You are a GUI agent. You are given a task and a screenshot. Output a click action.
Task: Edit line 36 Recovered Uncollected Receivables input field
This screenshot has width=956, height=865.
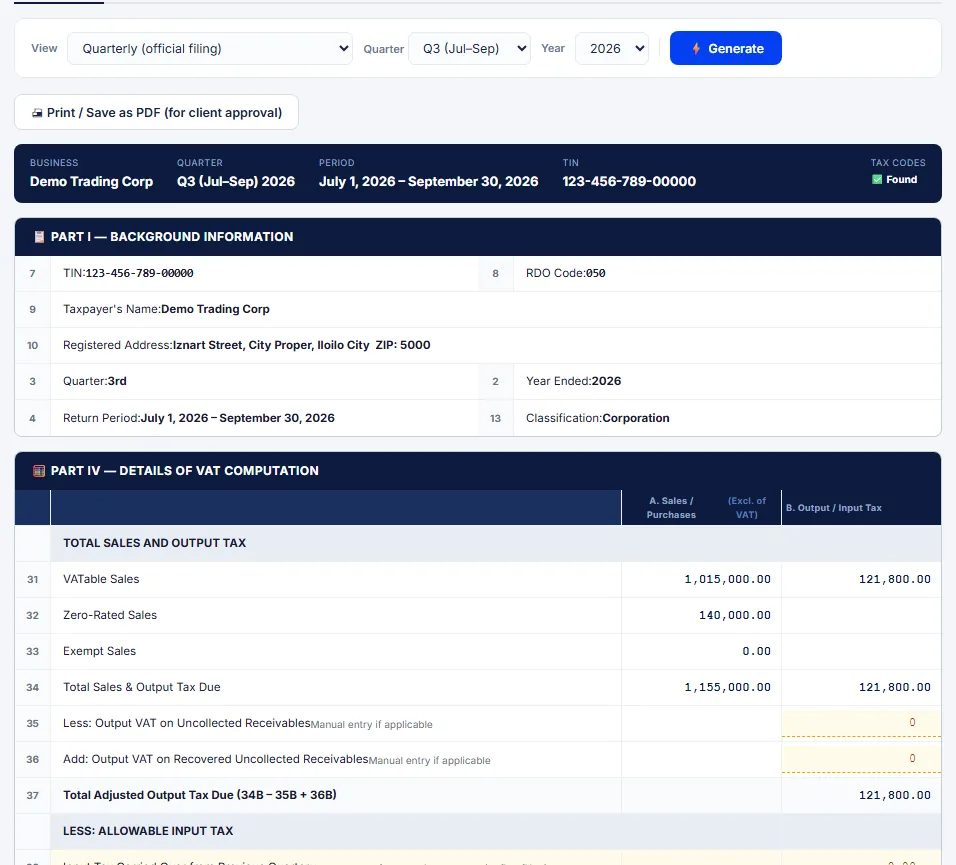(x=861, y=758)
